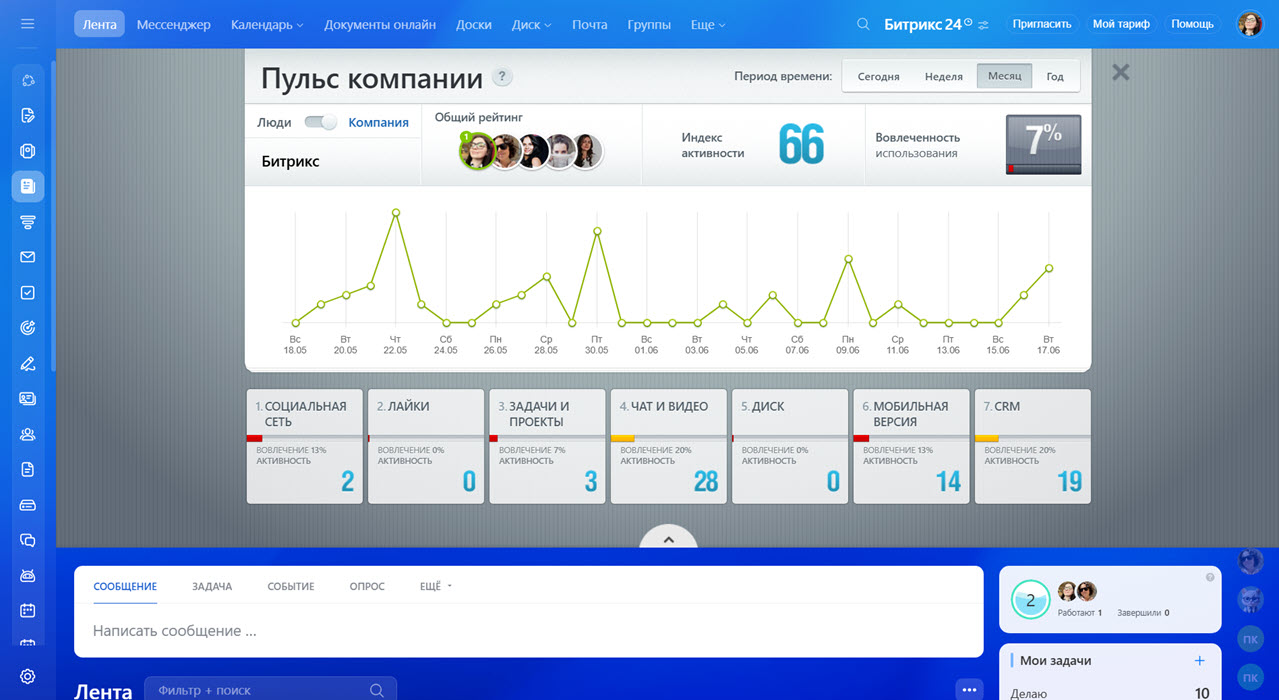
Task: Click the search magnifier in the top bar
Action: click(x=863, y=24)
